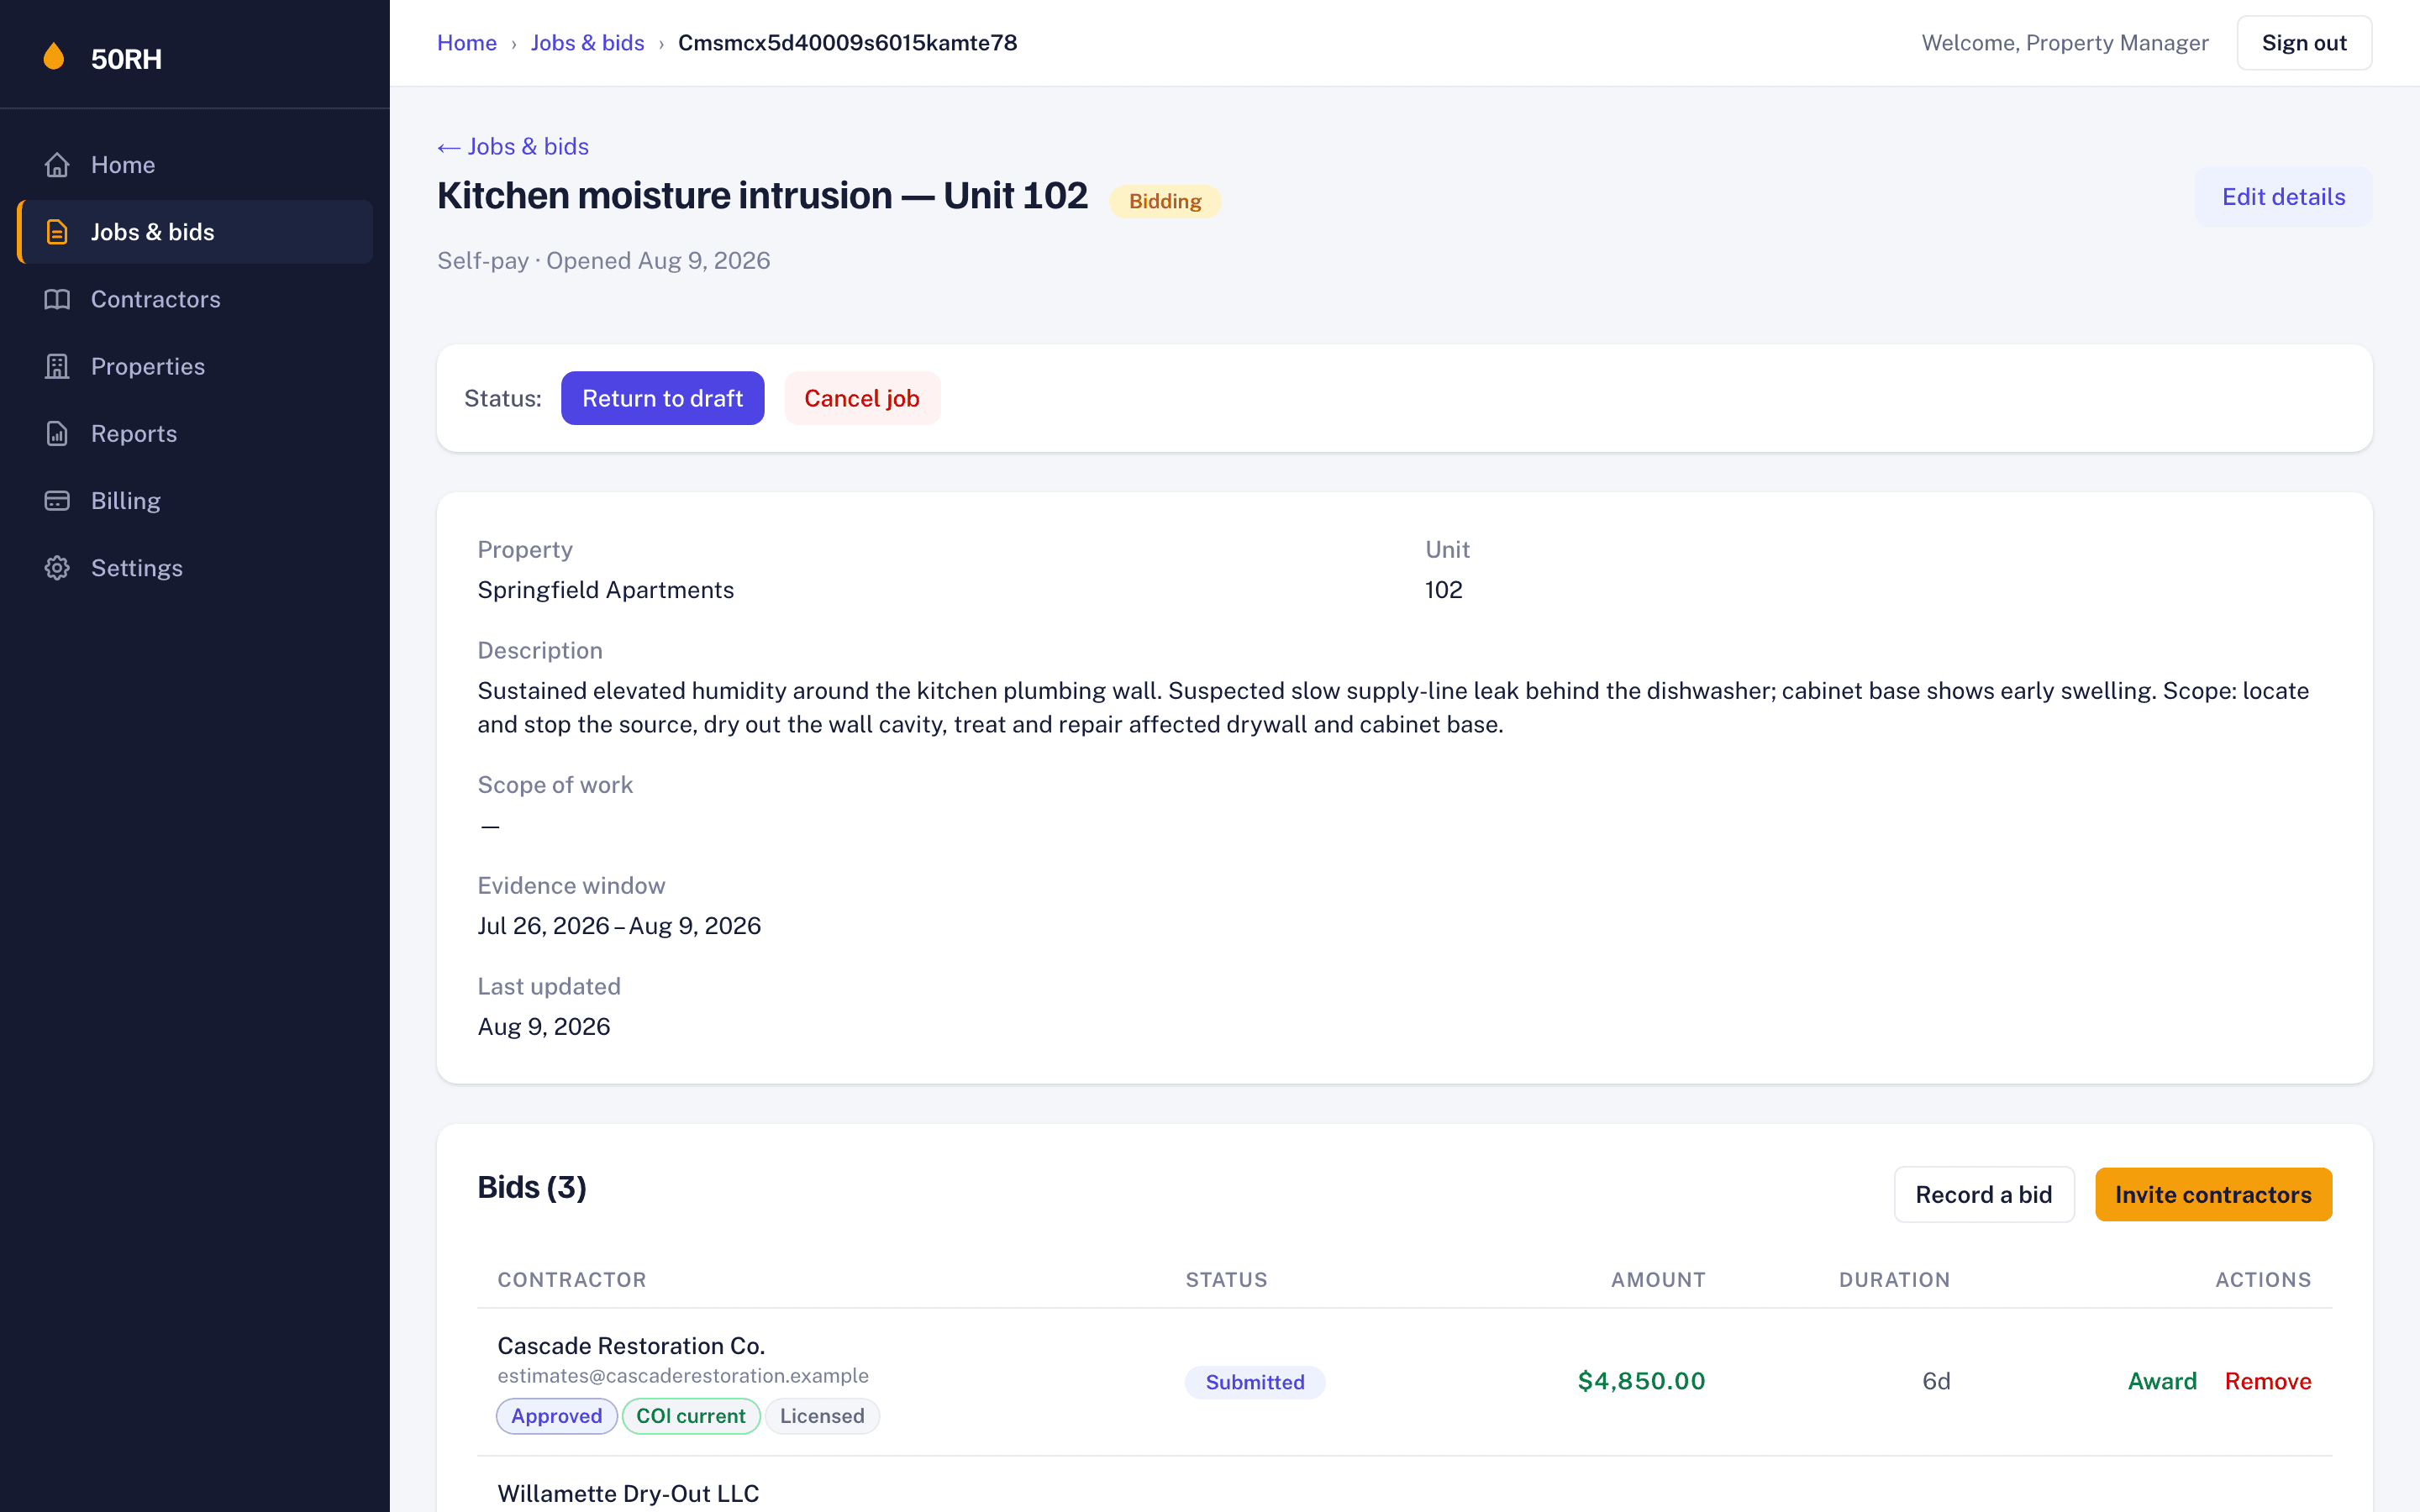
Task: Click the Last updated Aug 9, 2026 value
Action: click(x=544, y=1027)
